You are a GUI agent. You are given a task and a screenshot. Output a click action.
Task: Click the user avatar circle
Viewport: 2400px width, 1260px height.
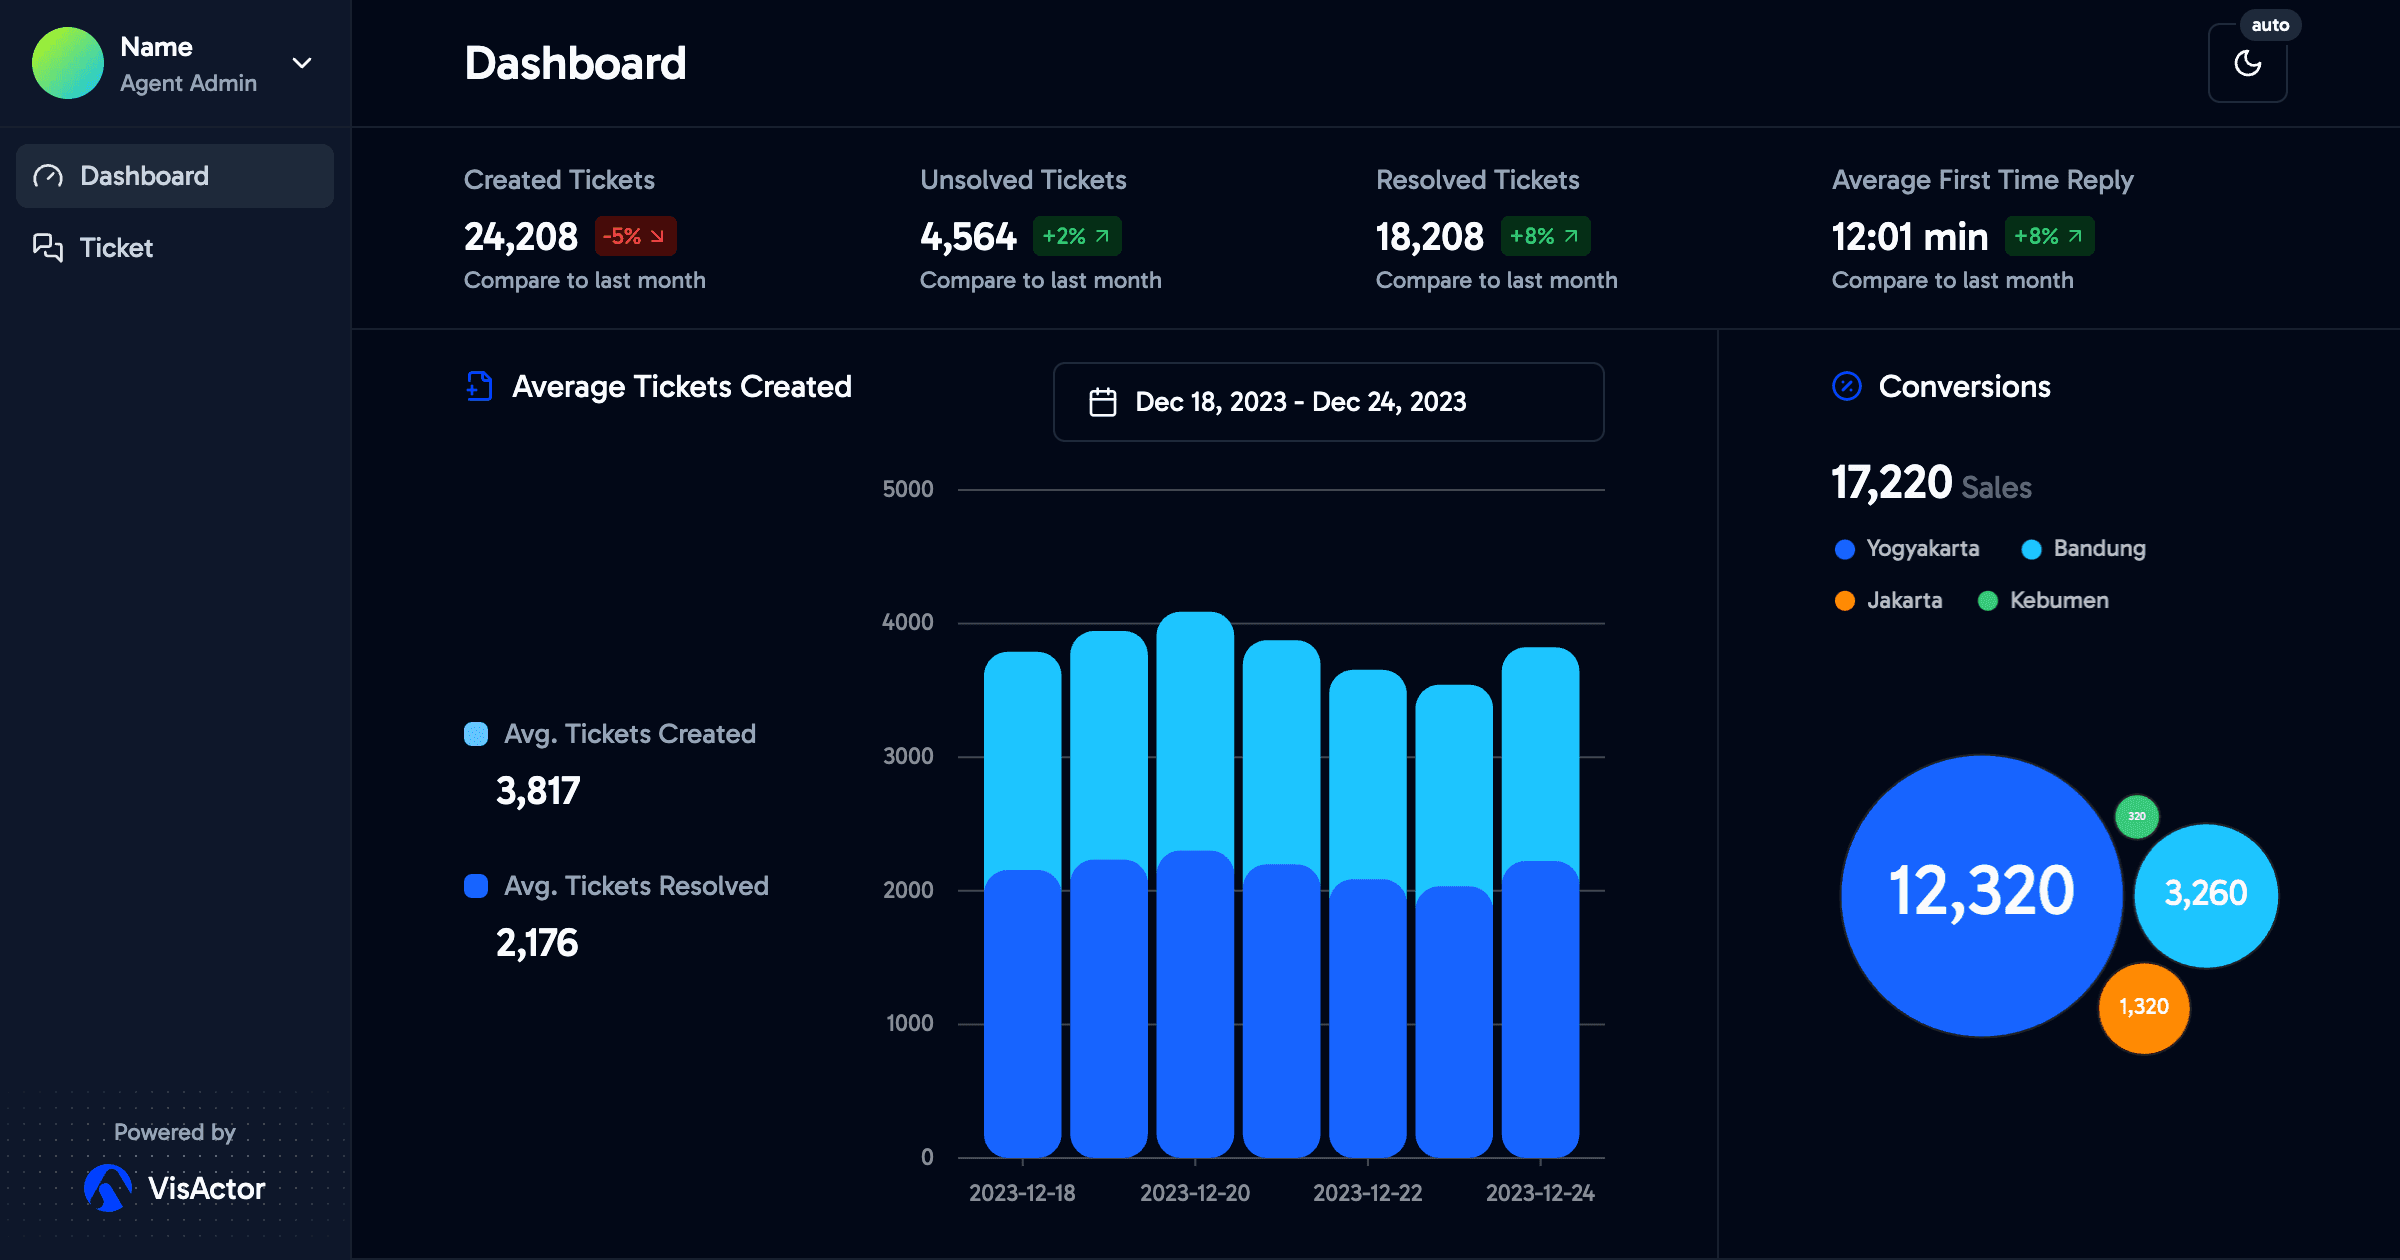pyautogui.click(x=68, y=63)
